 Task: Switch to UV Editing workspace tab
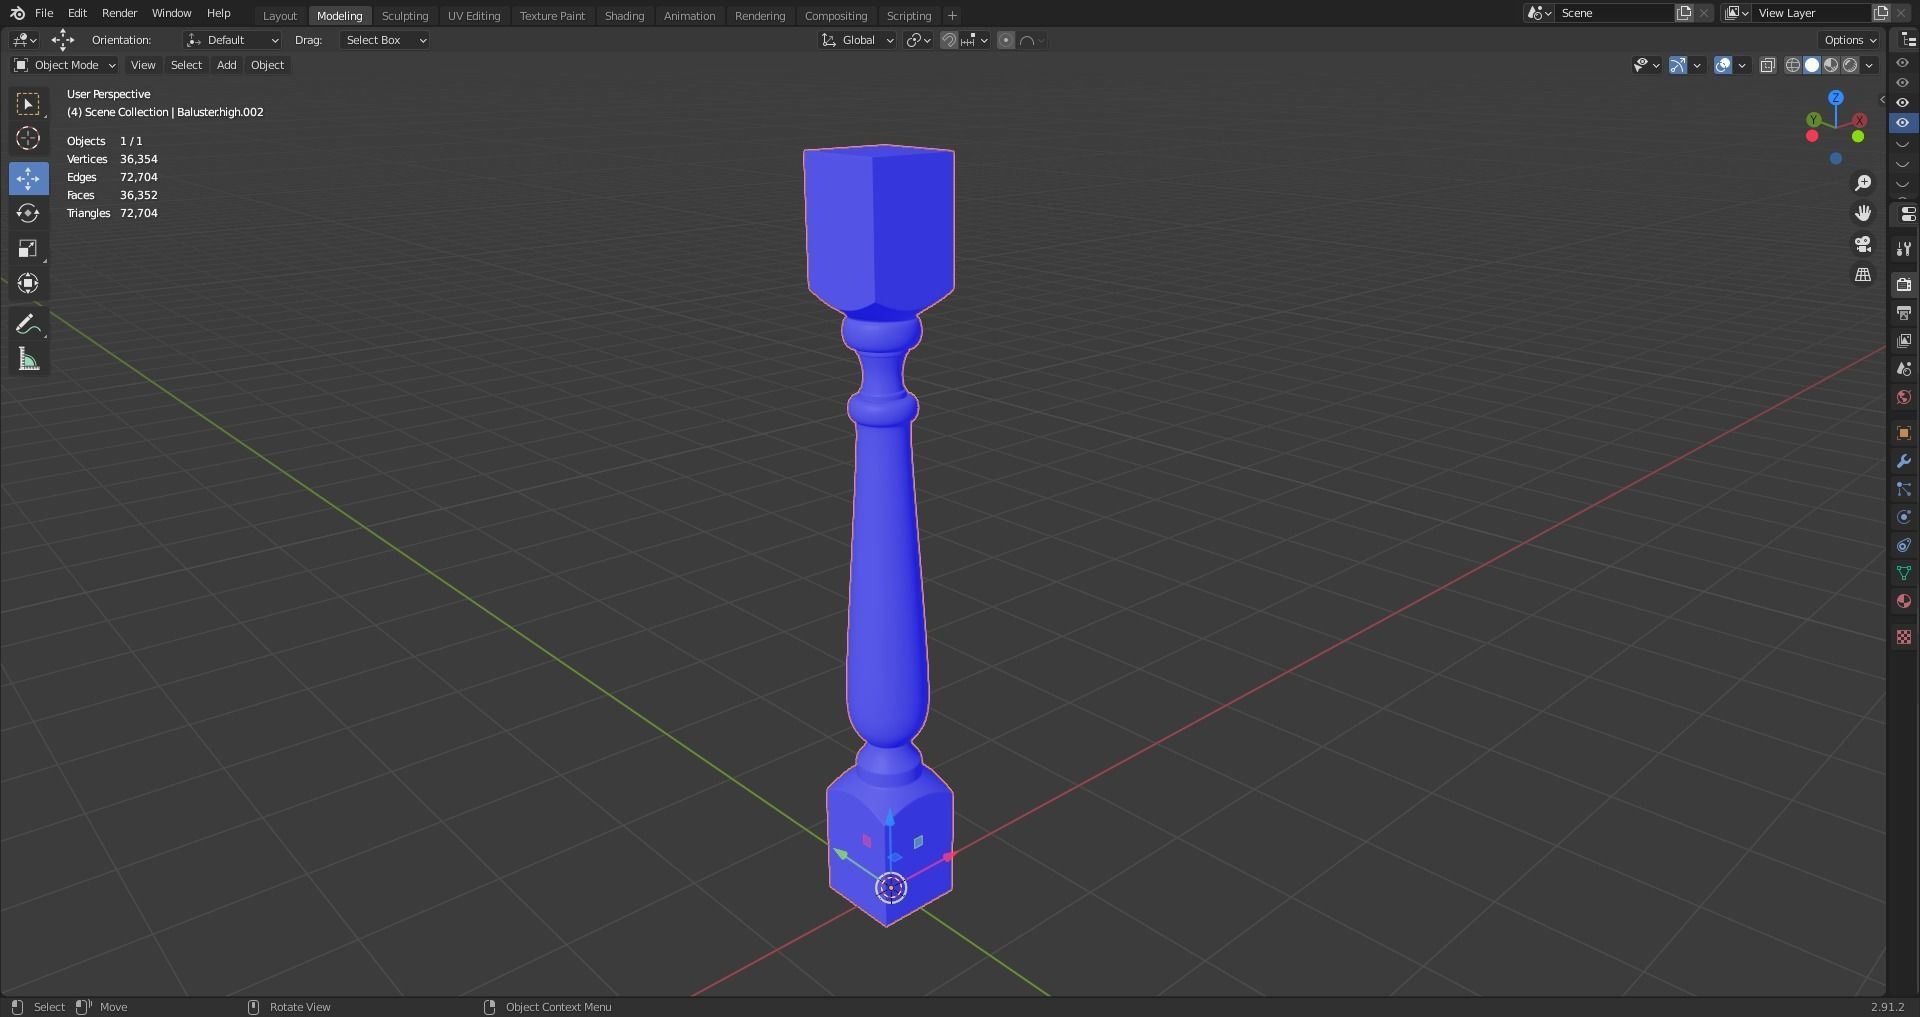474,16
